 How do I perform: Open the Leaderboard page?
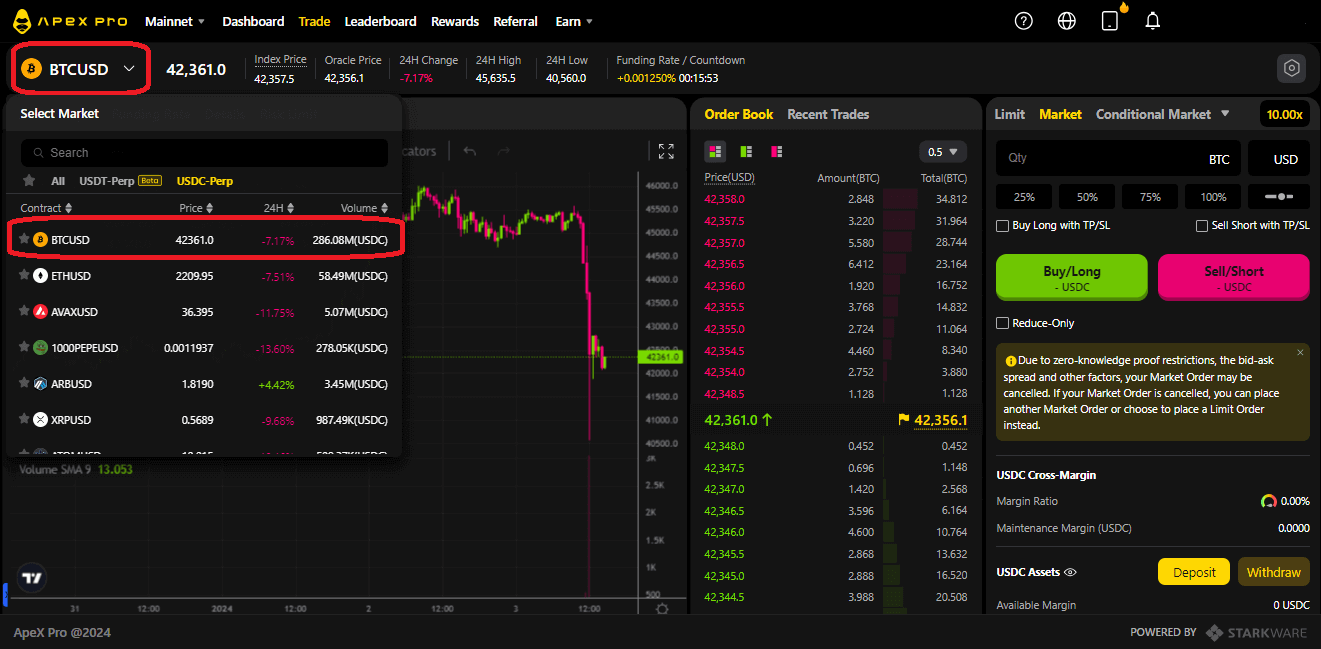(380, 20)
